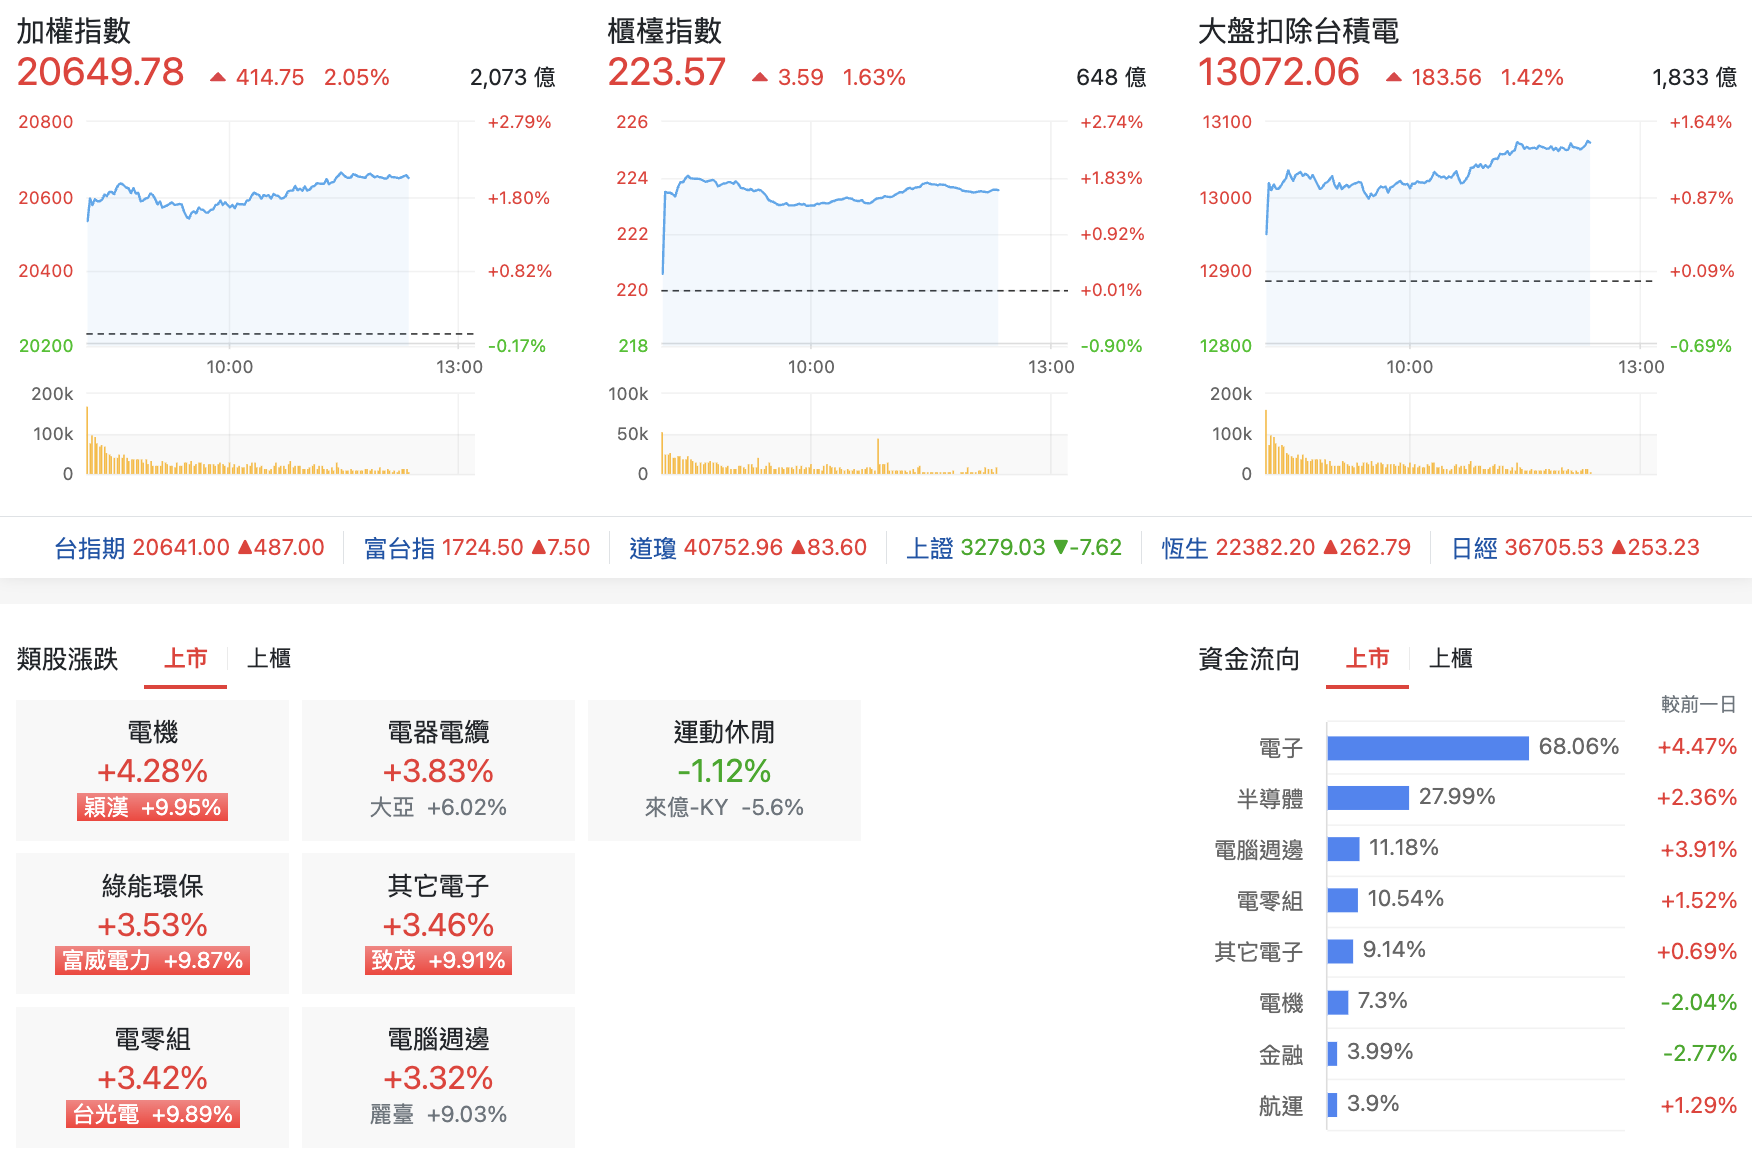Open the 電器電纜 sector card
This screenshot has height=1150, width=1752.
pos(438,770)
